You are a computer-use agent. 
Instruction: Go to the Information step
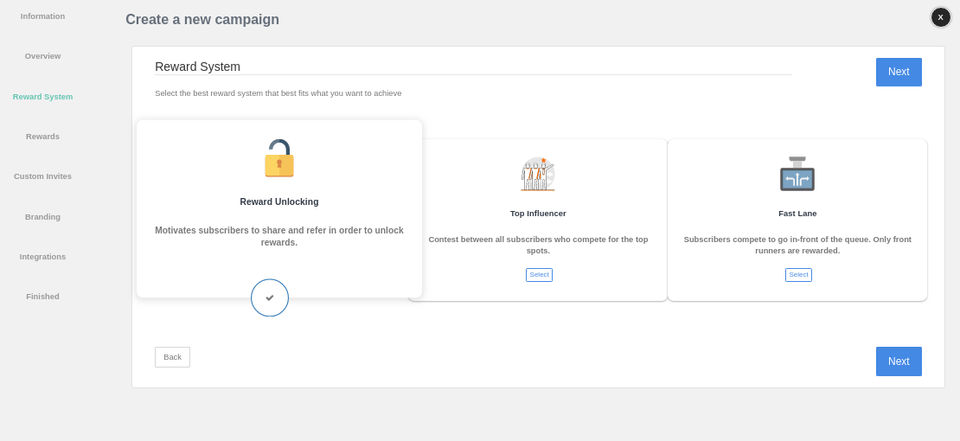tap(43, 16)
